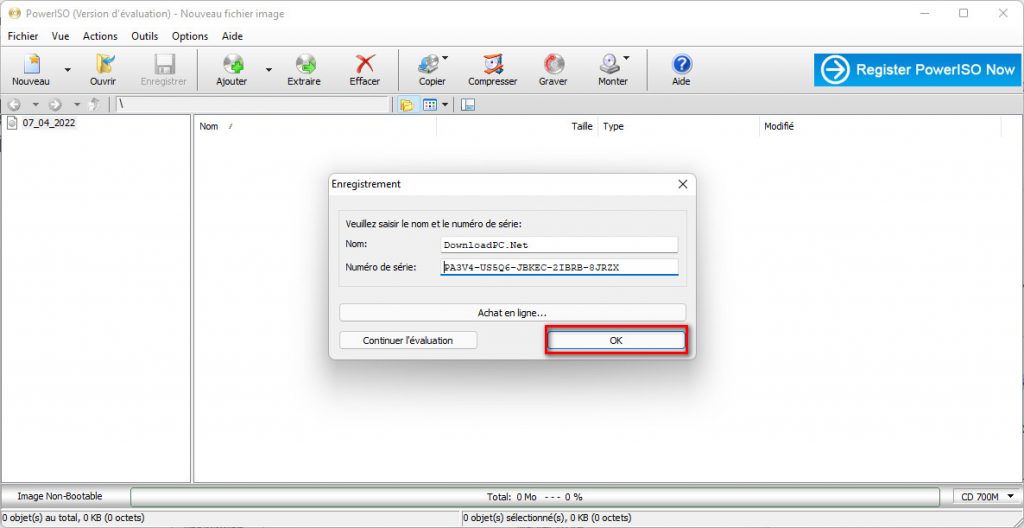Open the Actions menu
This screenshot has height=528, width=1024.
(x=100, y=36)
